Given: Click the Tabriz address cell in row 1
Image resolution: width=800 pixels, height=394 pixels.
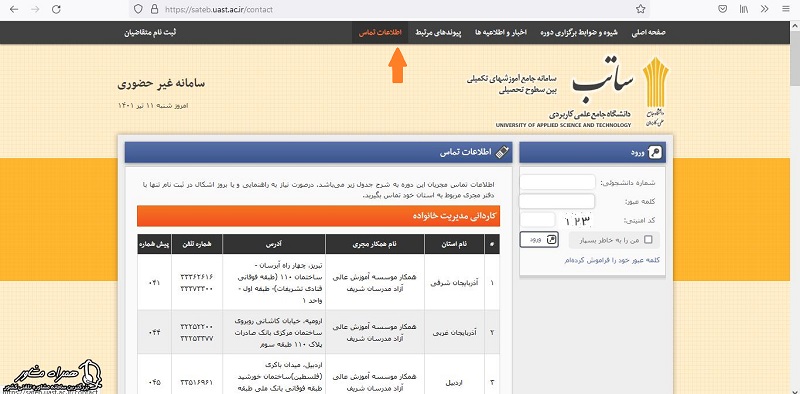Looking at the screenshot, I should (x=273, y=282).
